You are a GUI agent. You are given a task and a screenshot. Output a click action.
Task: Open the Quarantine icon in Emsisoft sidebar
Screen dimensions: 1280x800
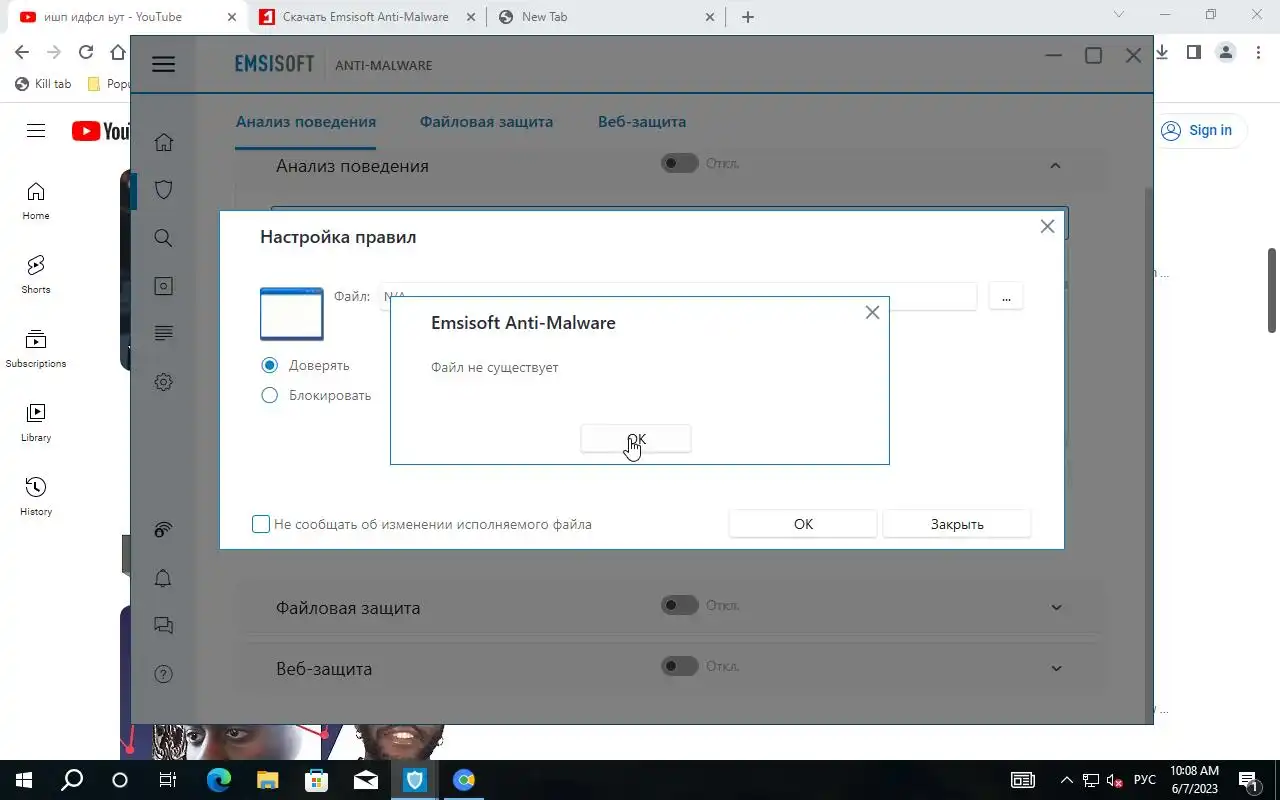click(164, 286)
